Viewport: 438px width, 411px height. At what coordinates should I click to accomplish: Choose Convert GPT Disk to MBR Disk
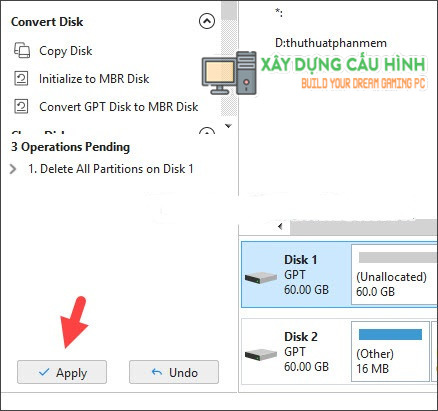pyautogui.click(x=119, y=107)
